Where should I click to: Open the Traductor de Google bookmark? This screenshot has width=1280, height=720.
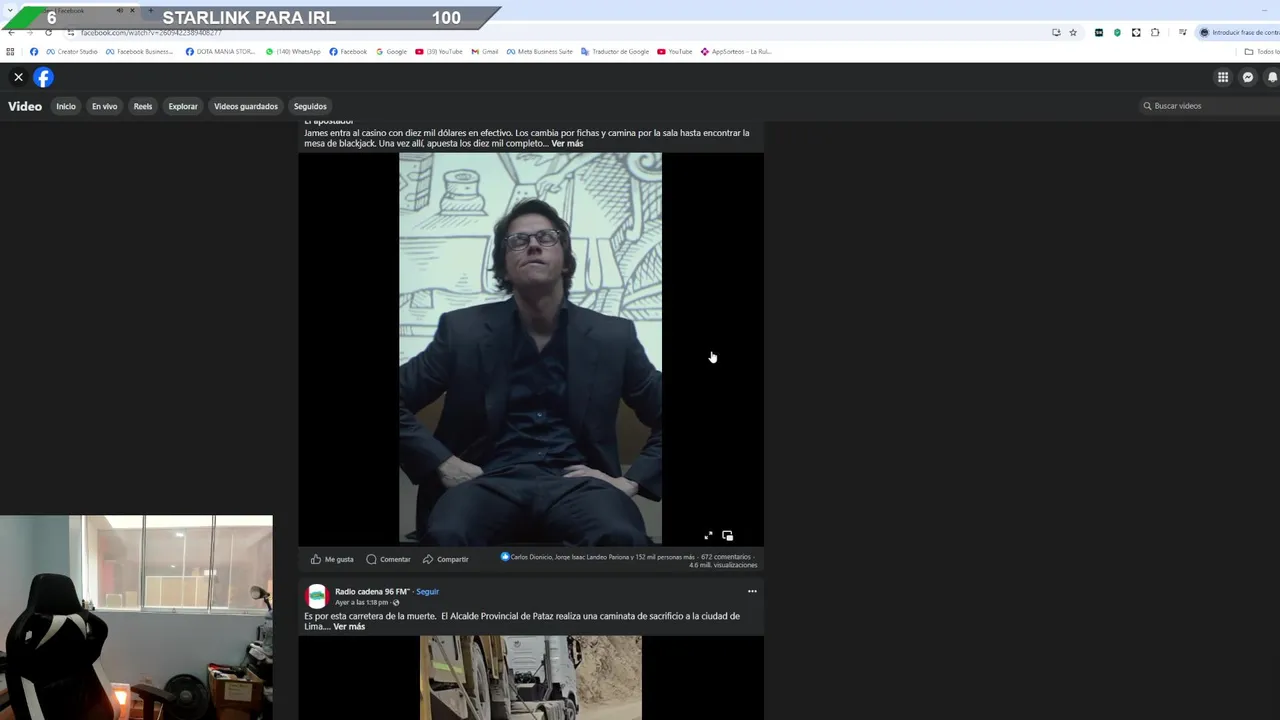[615, 52]
